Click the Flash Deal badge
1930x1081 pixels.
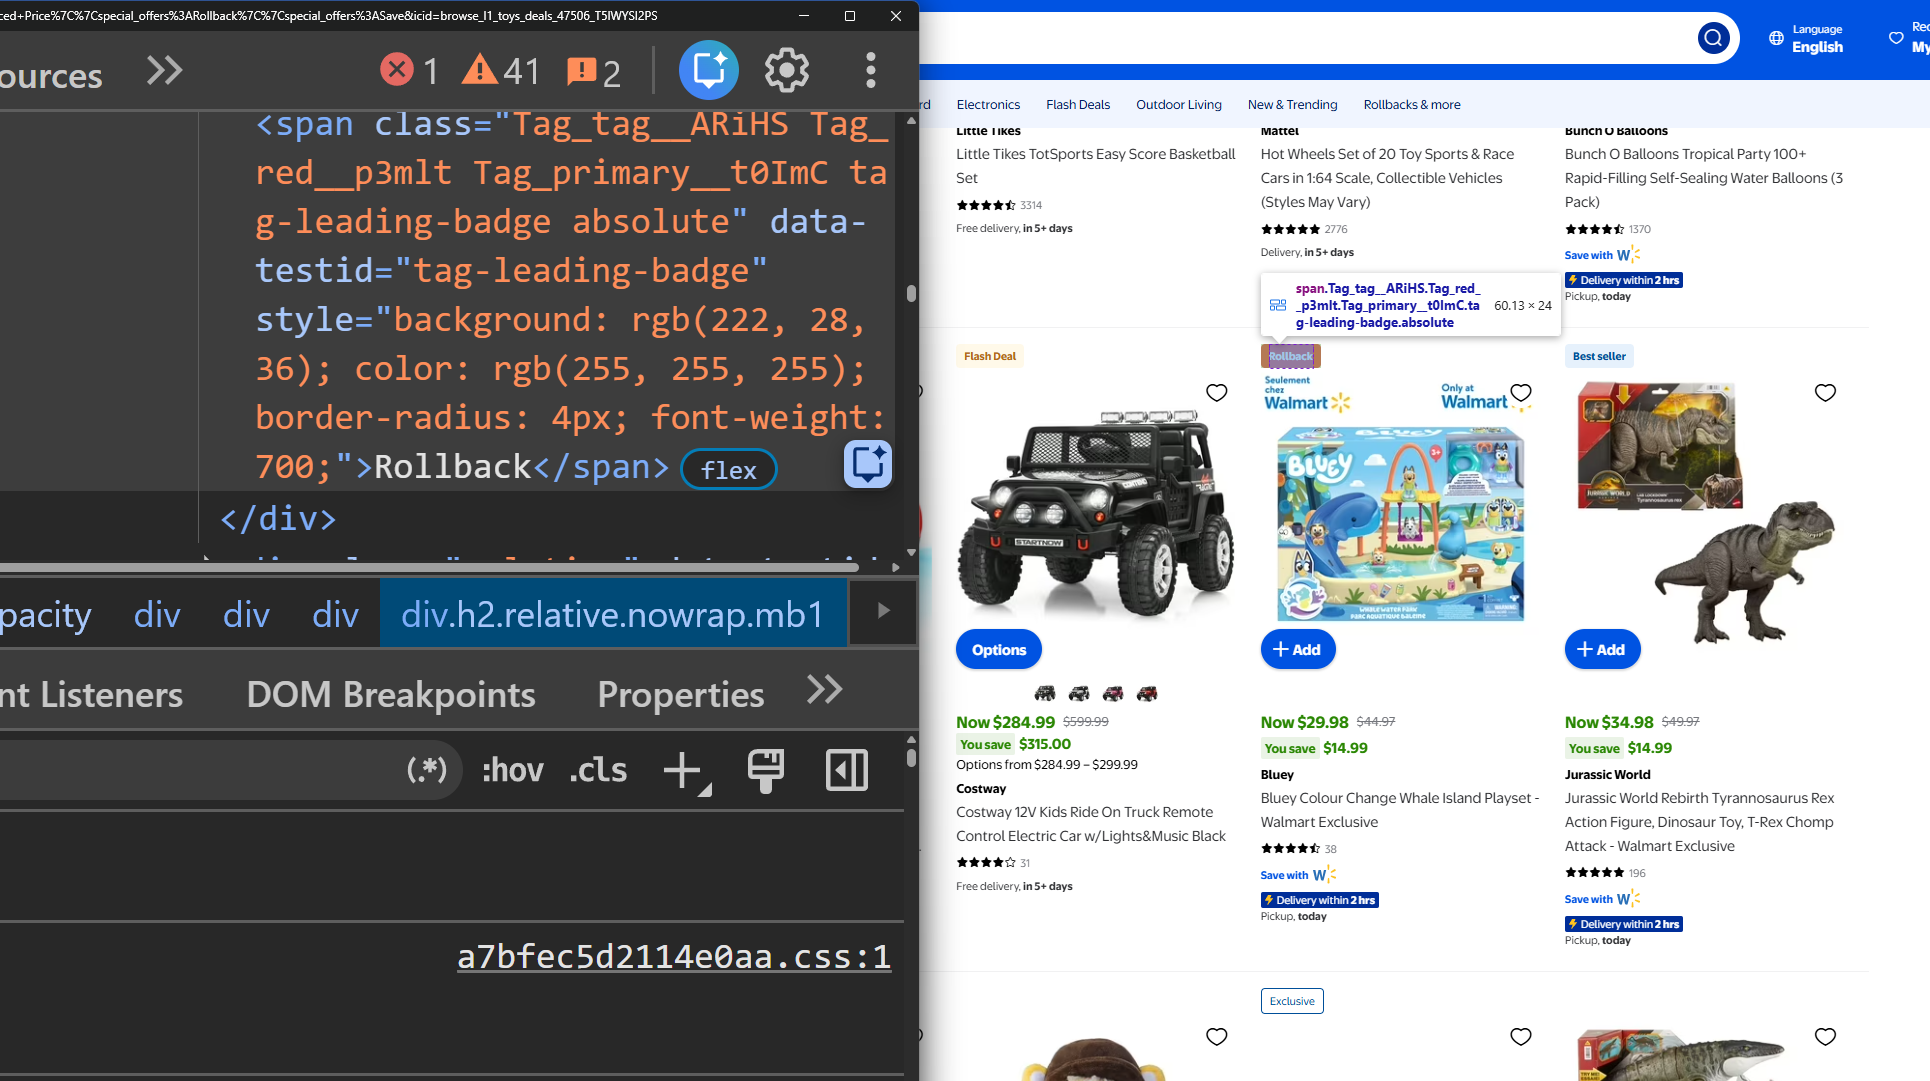990,356
